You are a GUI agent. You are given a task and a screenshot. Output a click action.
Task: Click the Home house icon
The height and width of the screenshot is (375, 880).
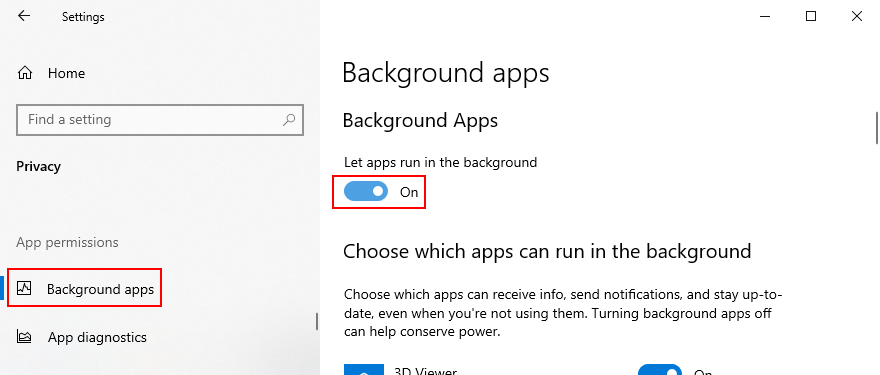(x=25, y=73)
